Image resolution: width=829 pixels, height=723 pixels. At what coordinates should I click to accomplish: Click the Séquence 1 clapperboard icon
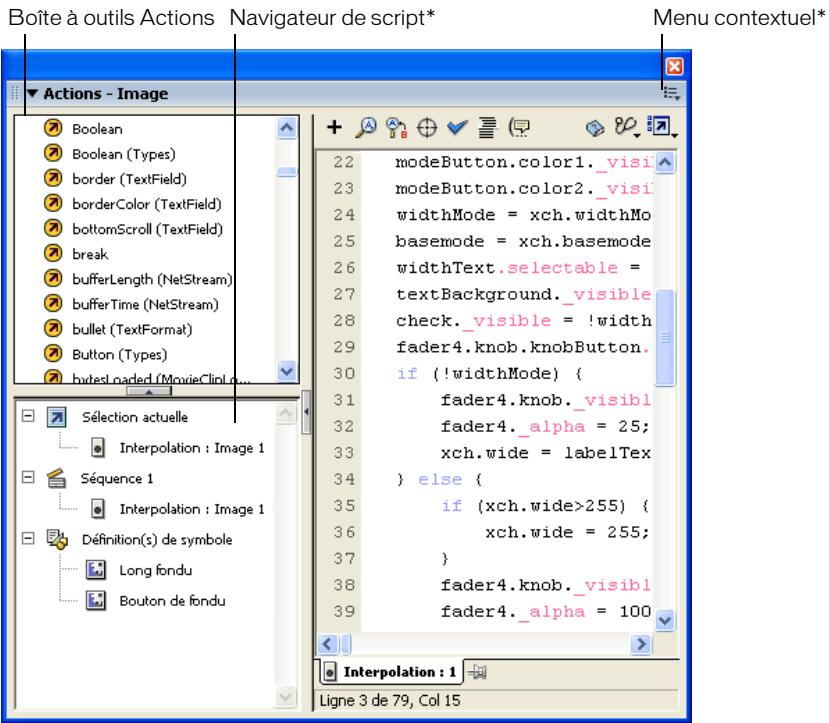[x=56, y=478]
